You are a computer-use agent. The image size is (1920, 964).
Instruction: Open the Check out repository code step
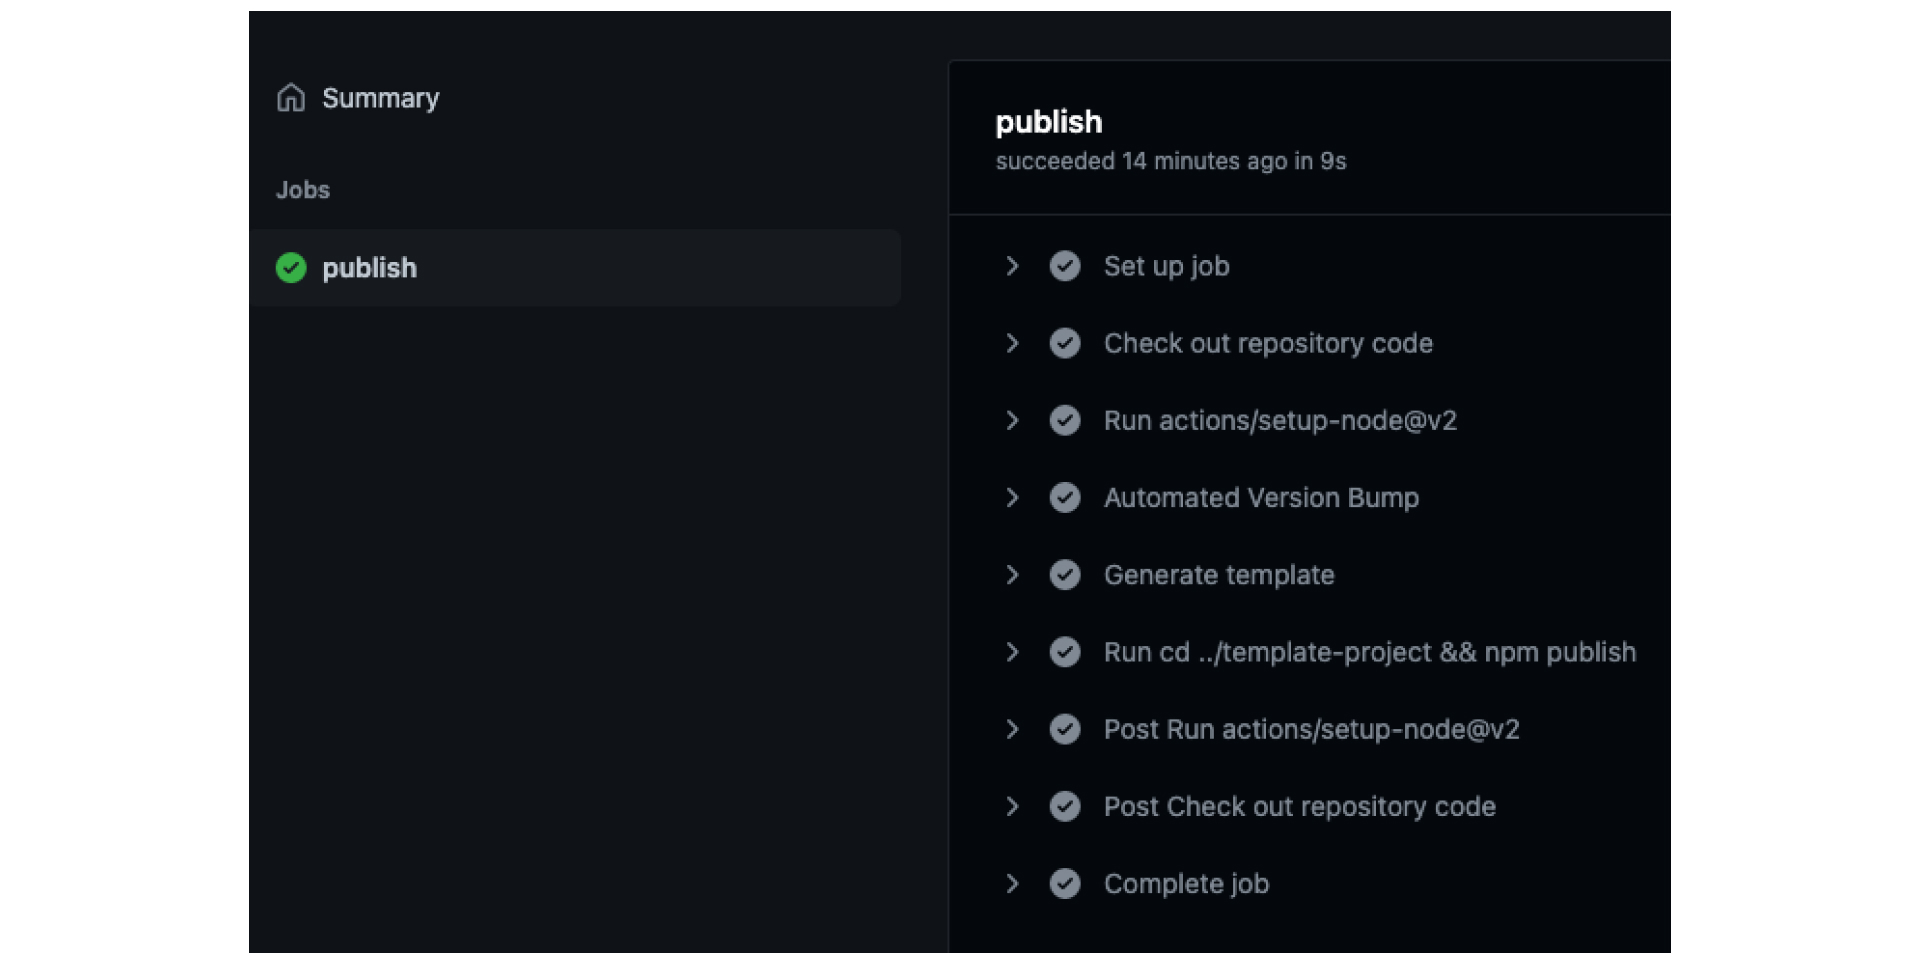tap(1268, 343)
